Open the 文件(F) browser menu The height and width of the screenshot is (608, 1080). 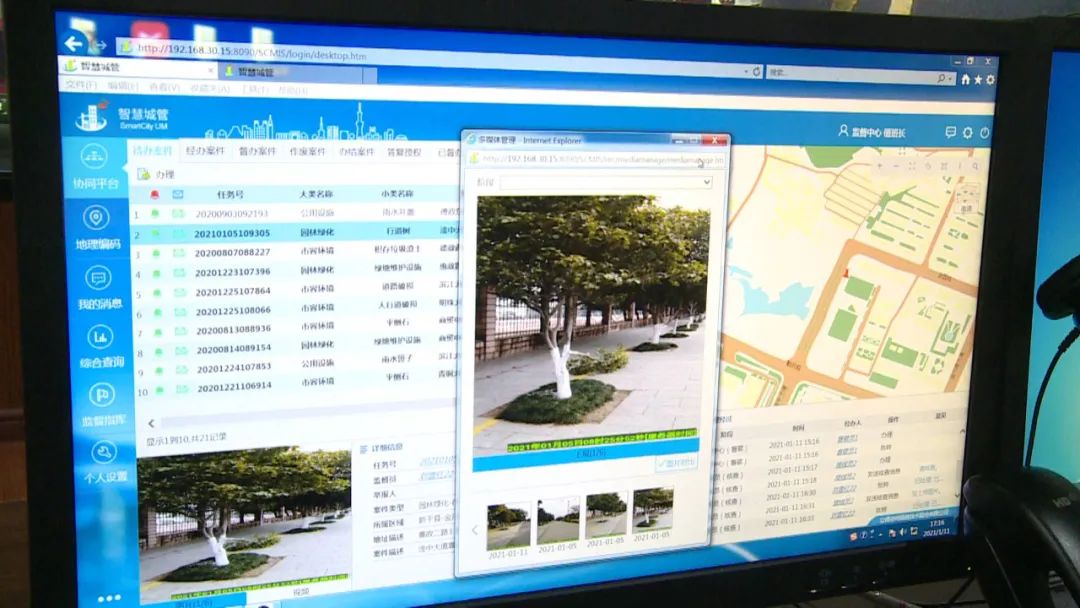[x=81, y=85]
